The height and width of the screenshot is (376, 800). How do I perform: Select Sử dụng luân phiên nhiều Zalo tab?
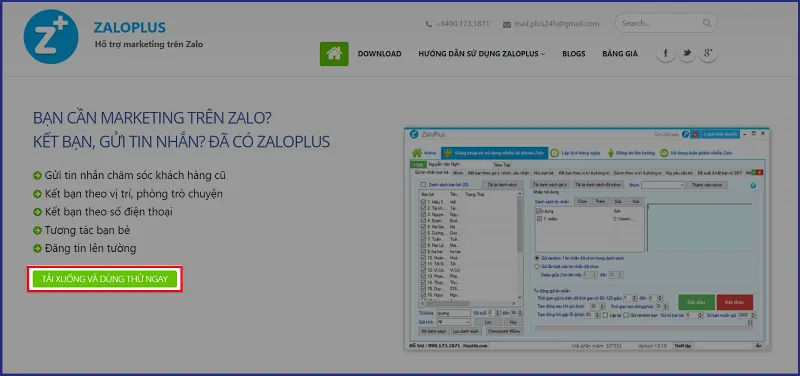coord(696,153)
